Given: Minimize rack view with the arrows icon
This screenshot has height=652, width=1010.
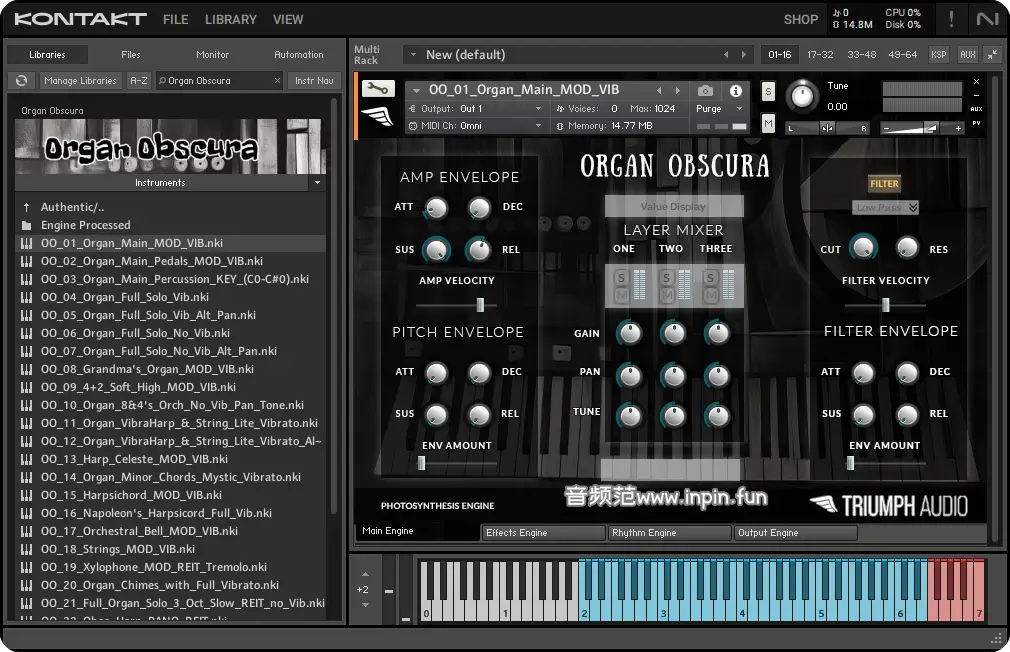Looking at the screenshot, I should tap(992, 54).
